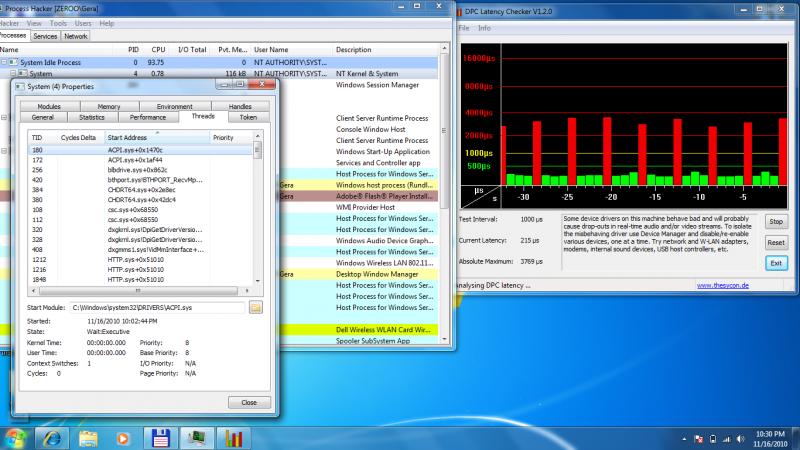This screenshot has width=800, height=450.
Task: Click the Start Module folder browse icon
Action: click(x=255, y=306)
